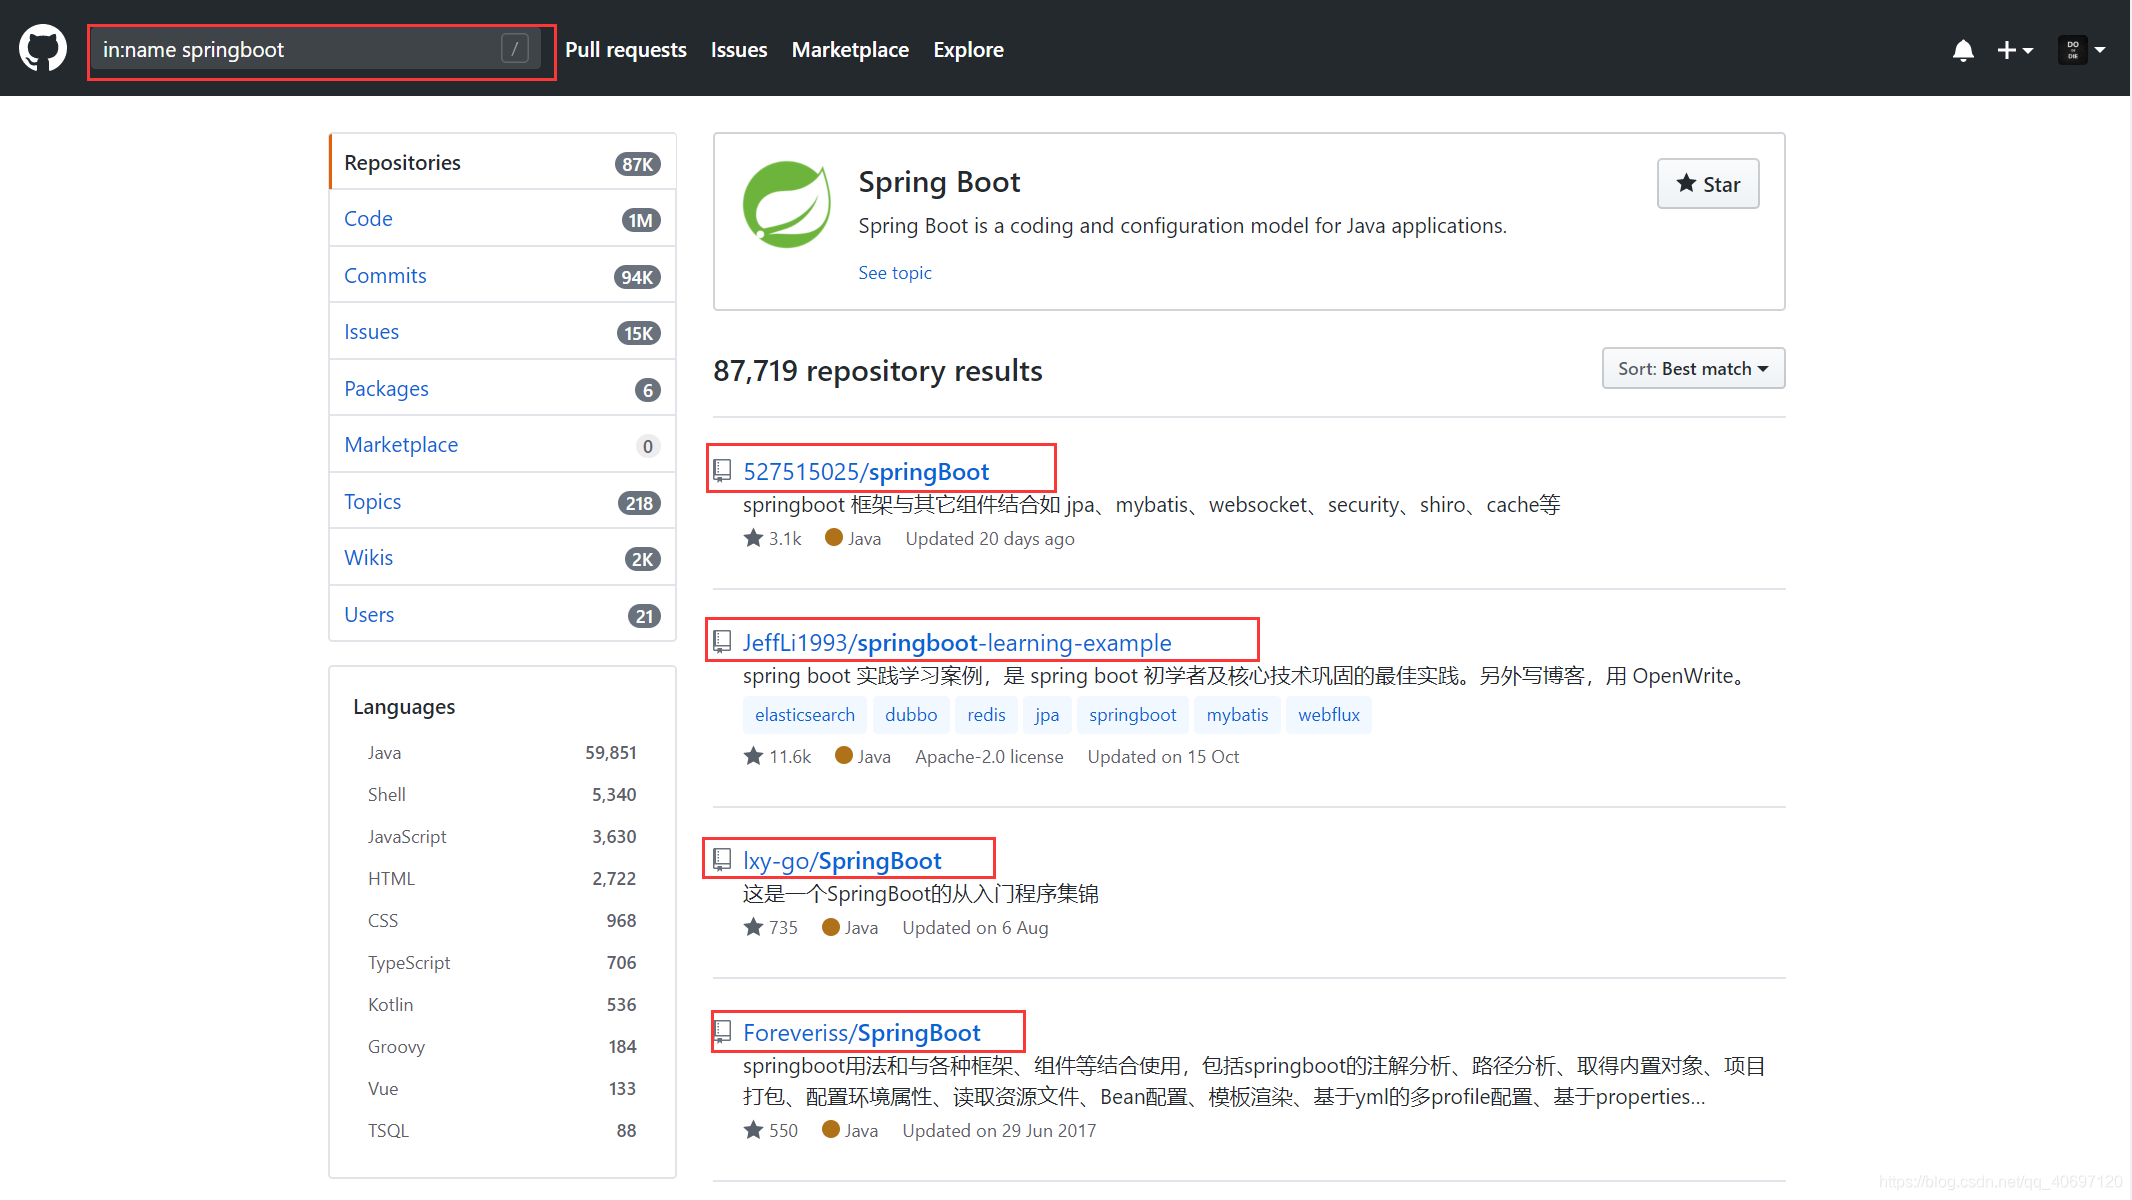Click the 550 stars count

(x=771, y=1131)
